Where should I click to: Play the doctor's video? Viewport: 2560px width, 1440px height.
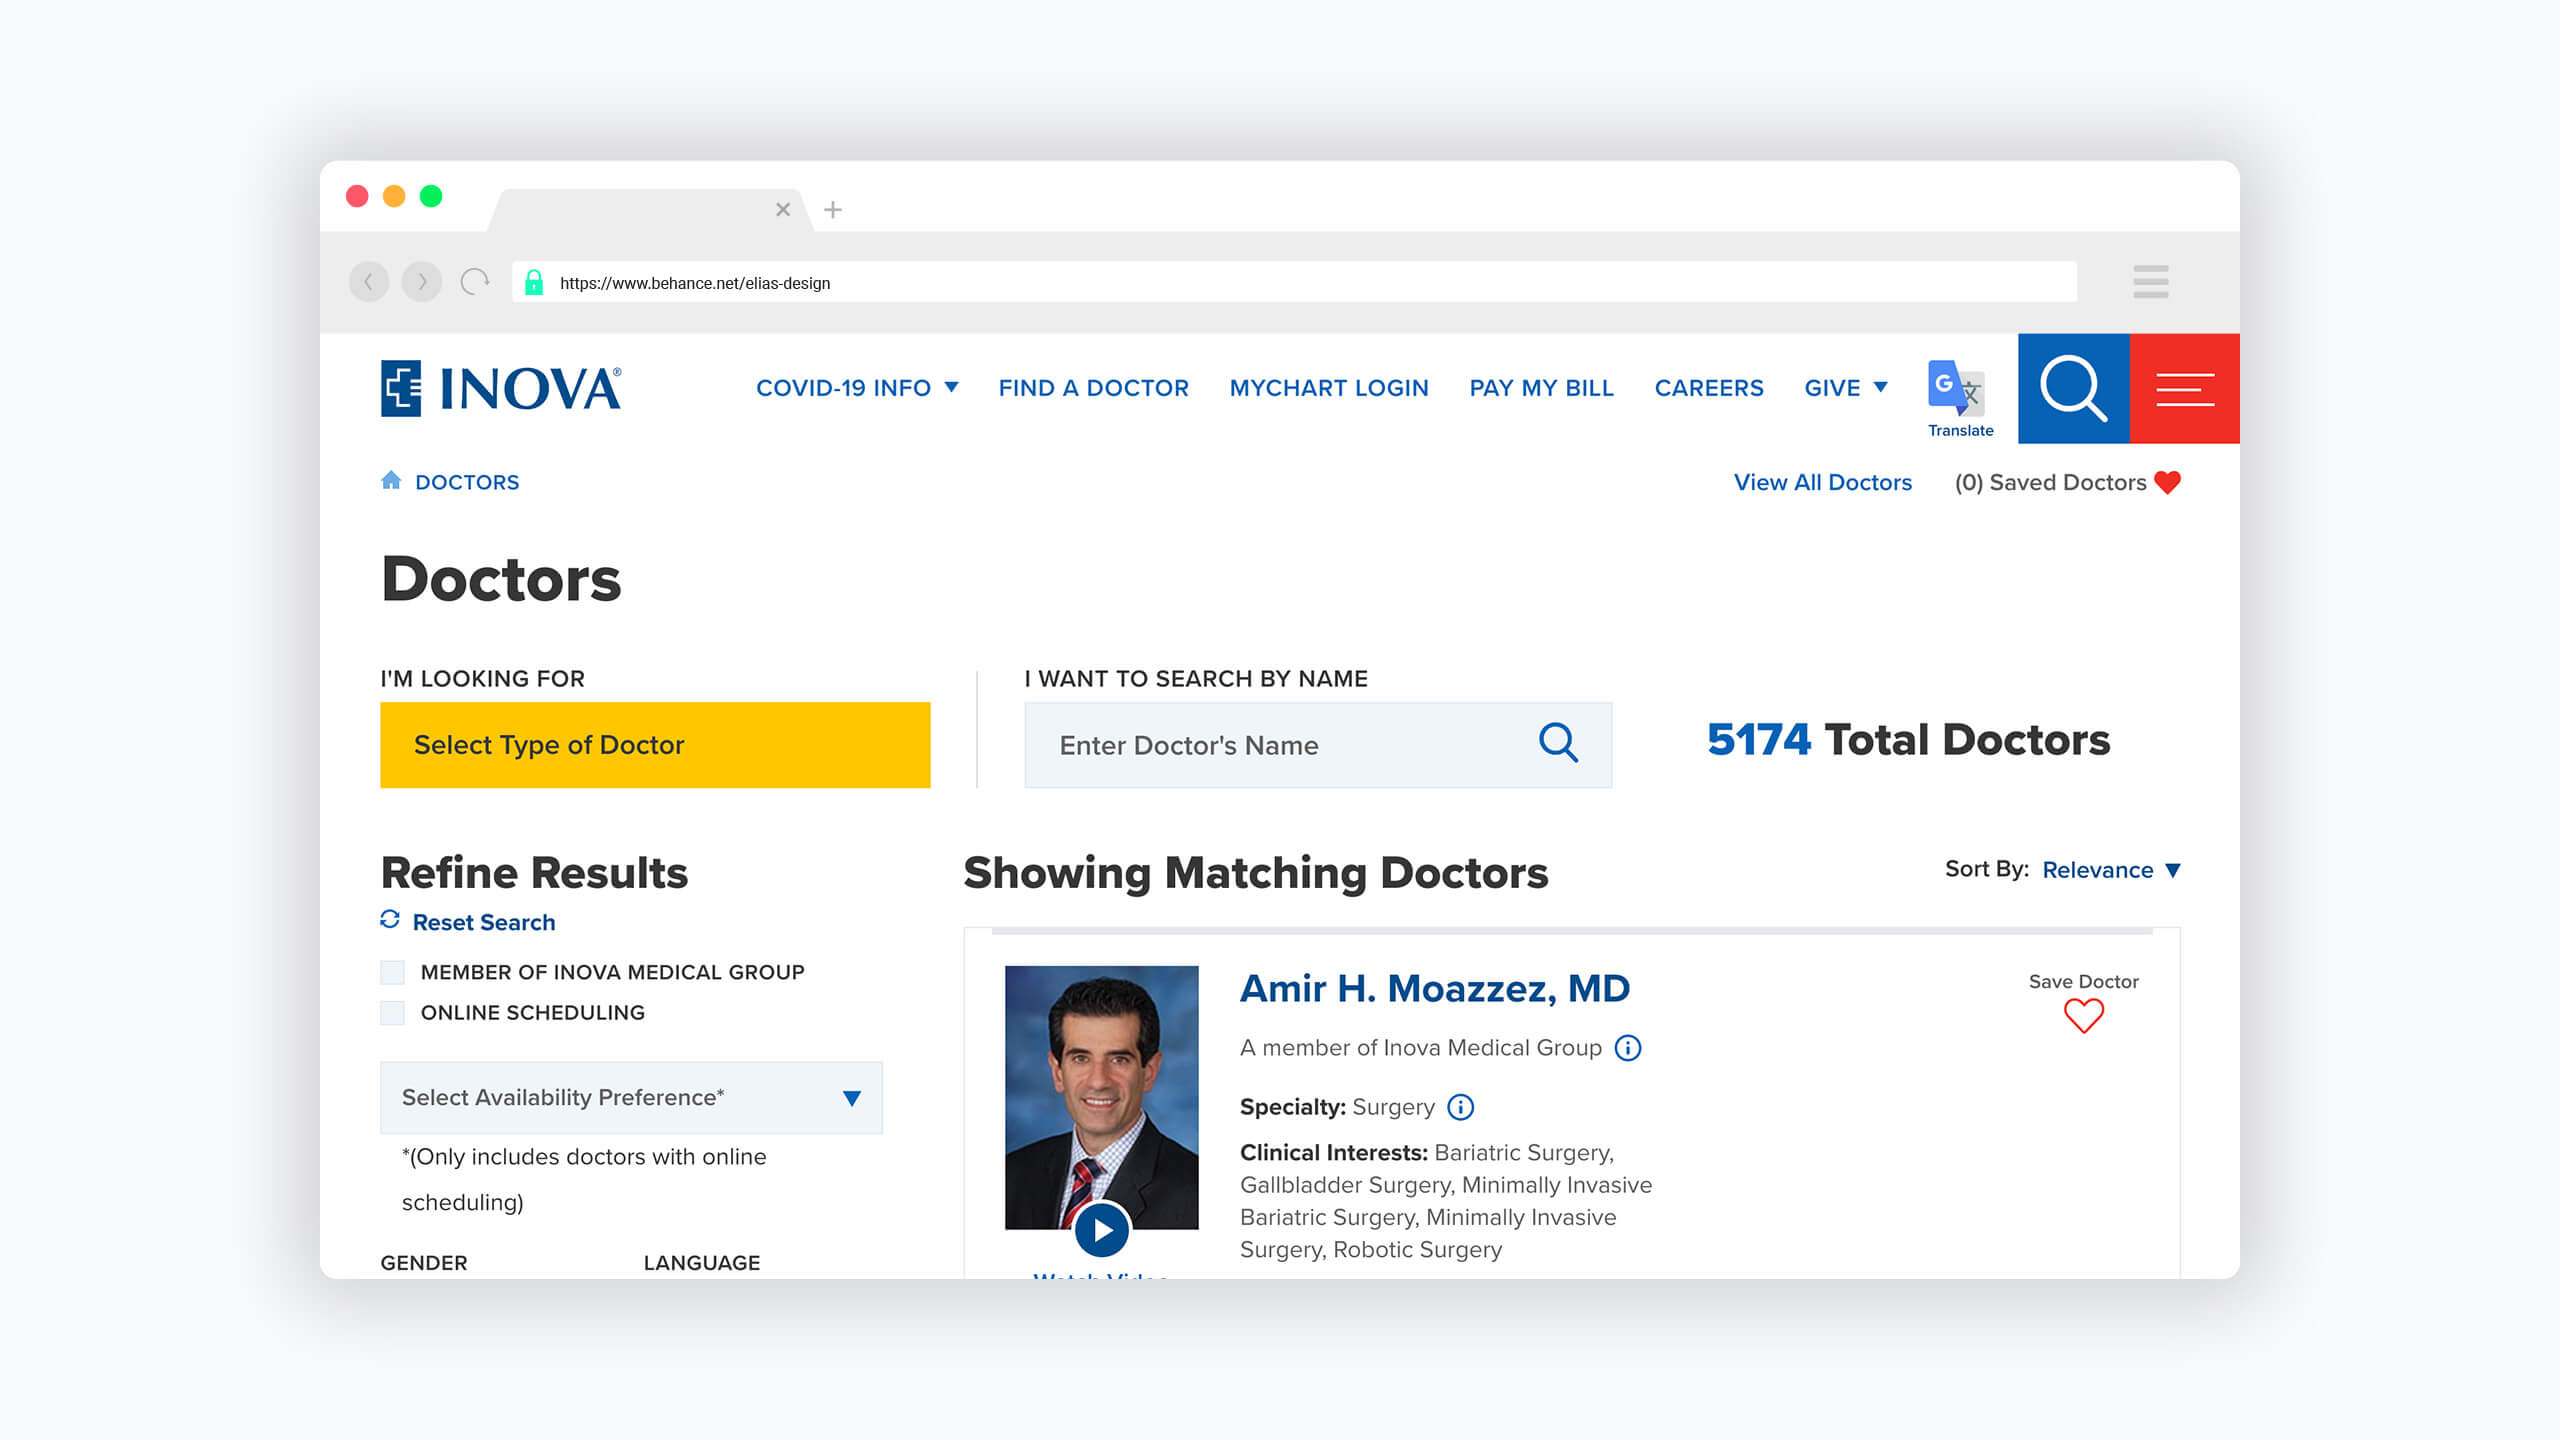1102,1230
